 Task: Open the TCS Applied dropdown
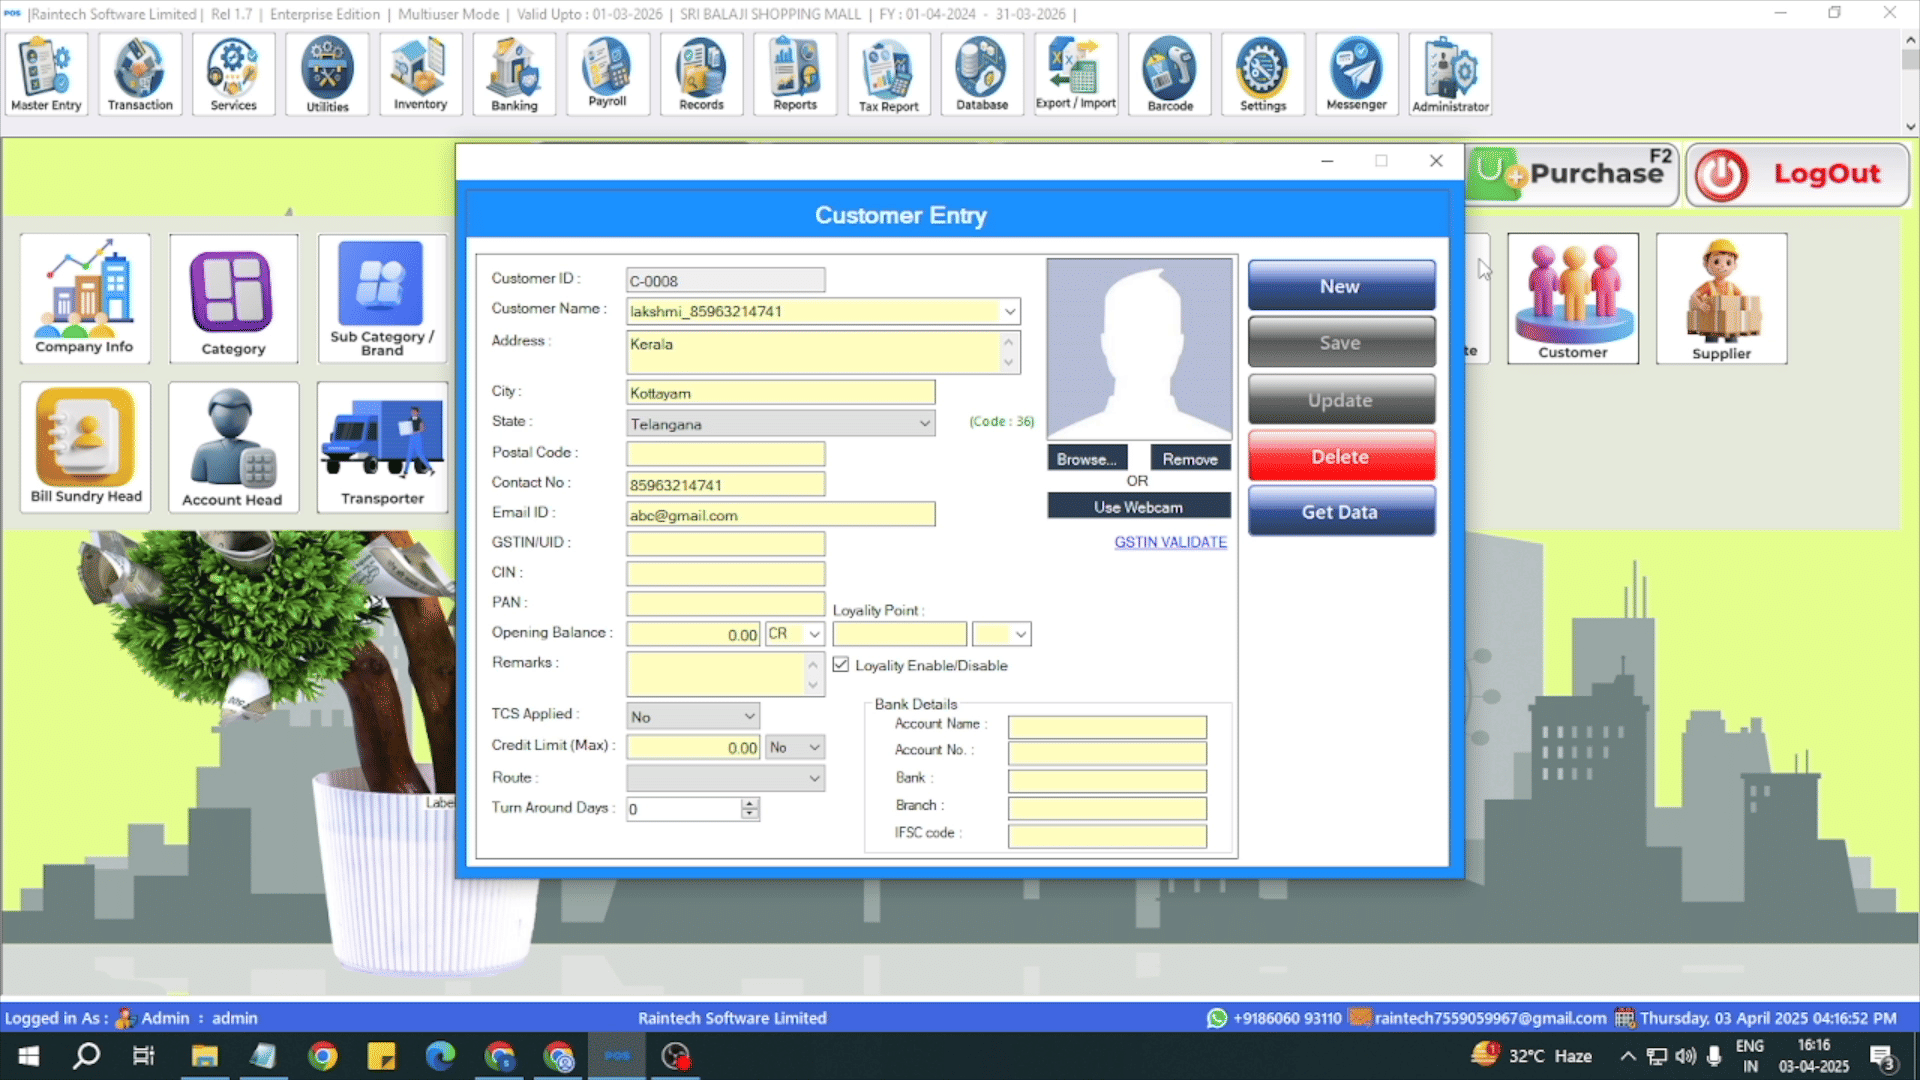(749, 717)
